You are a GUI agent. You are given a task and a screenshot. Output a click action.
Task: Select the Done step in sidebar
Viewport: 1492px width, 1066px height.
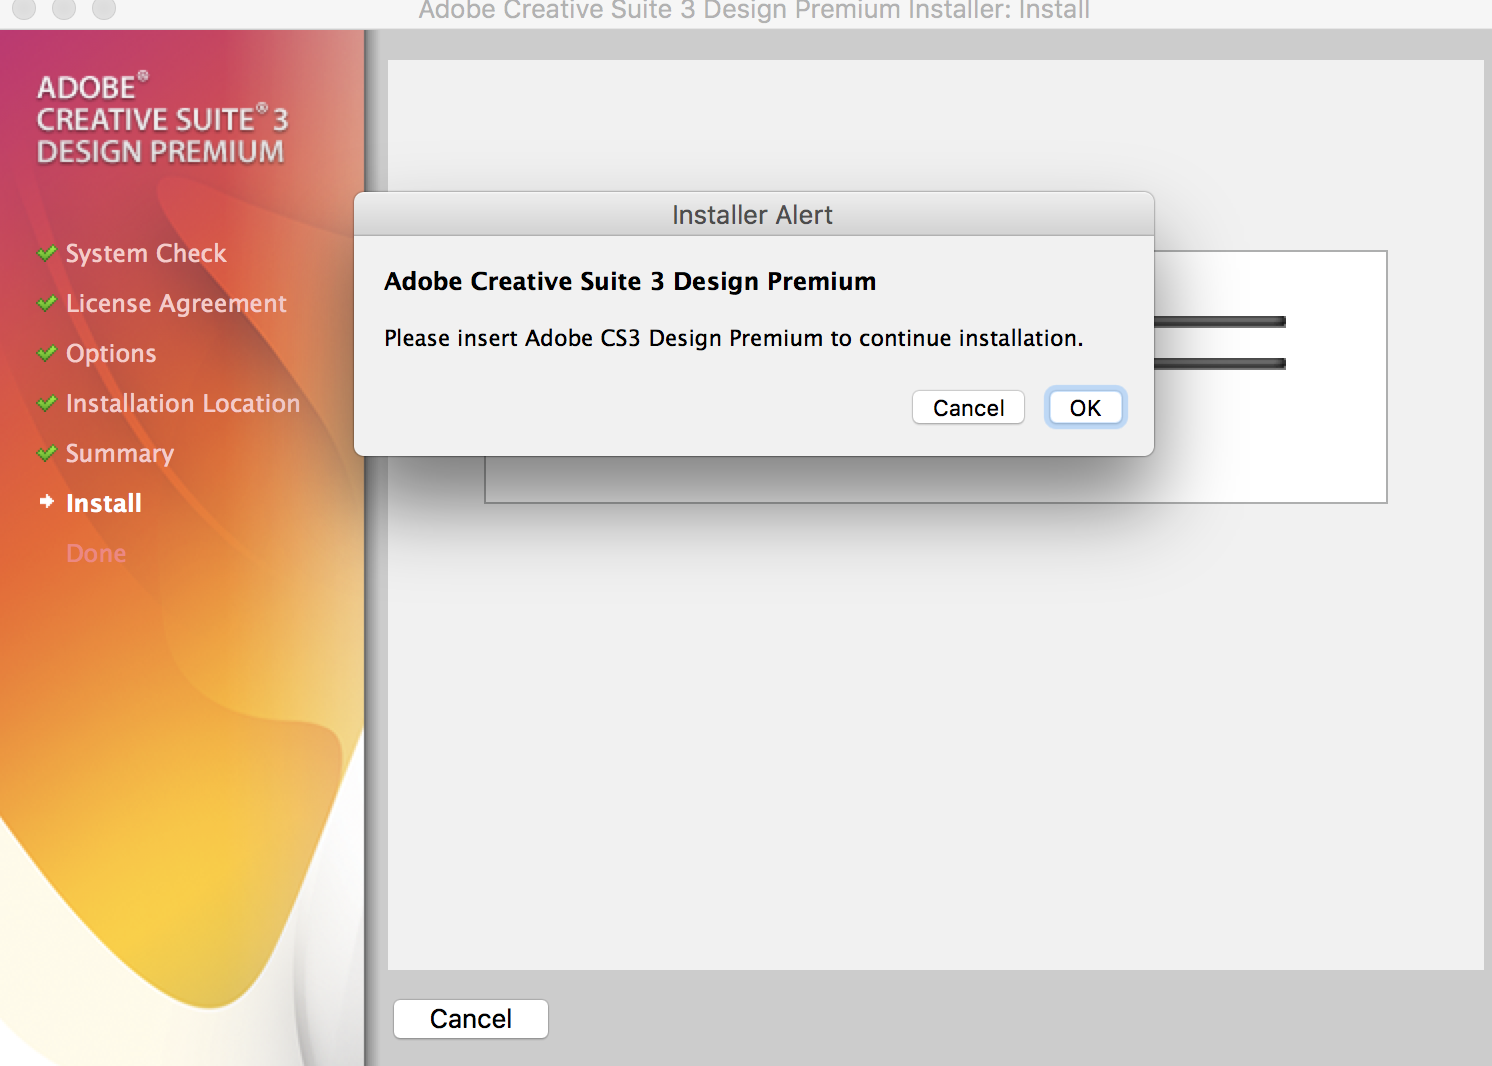click(x=96, y=553)
